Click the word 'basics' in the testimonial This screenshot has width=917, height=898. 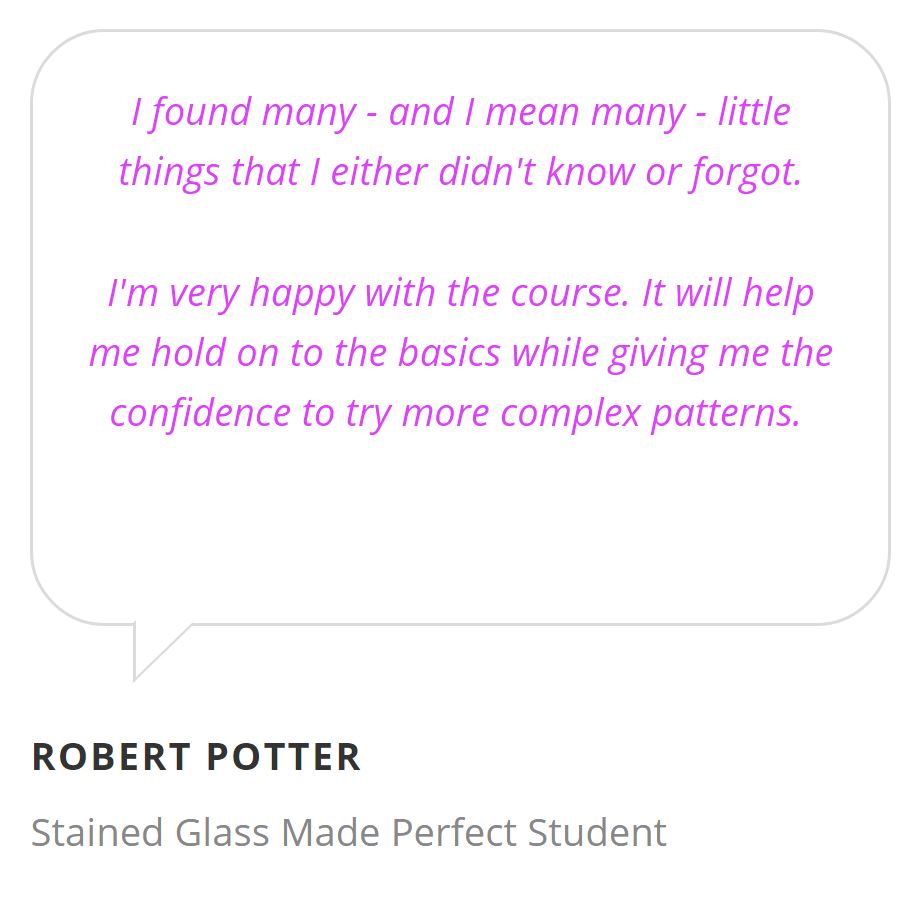[449, 353]
